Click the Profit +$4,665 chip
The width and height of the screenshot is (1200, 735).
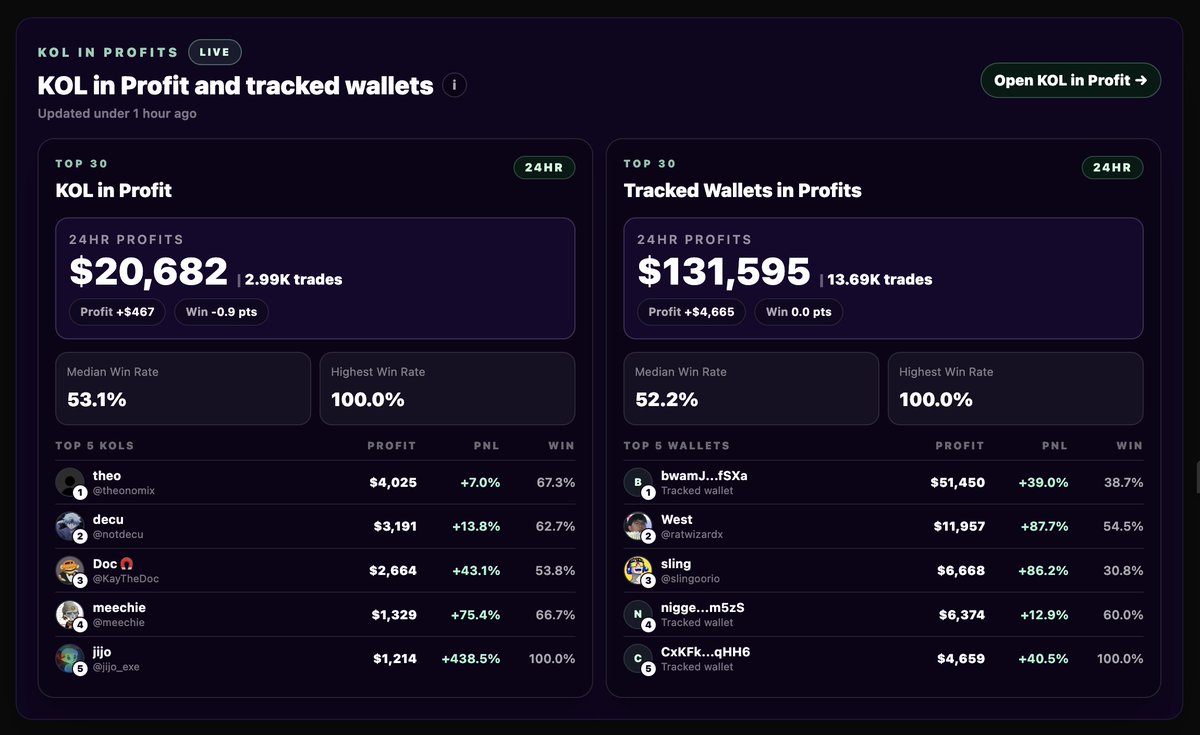(x=691, y=312)
